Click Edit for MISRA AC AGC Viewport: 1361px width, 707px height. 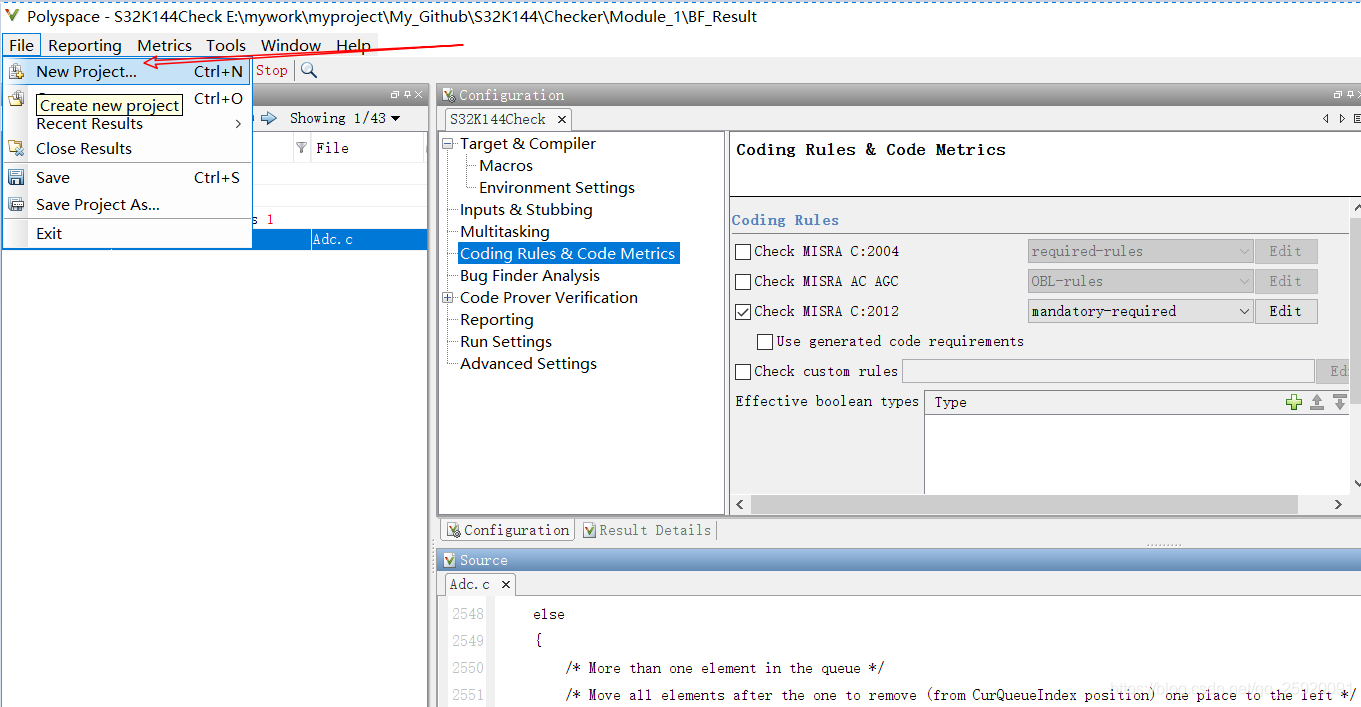[x=1286, y=281]
